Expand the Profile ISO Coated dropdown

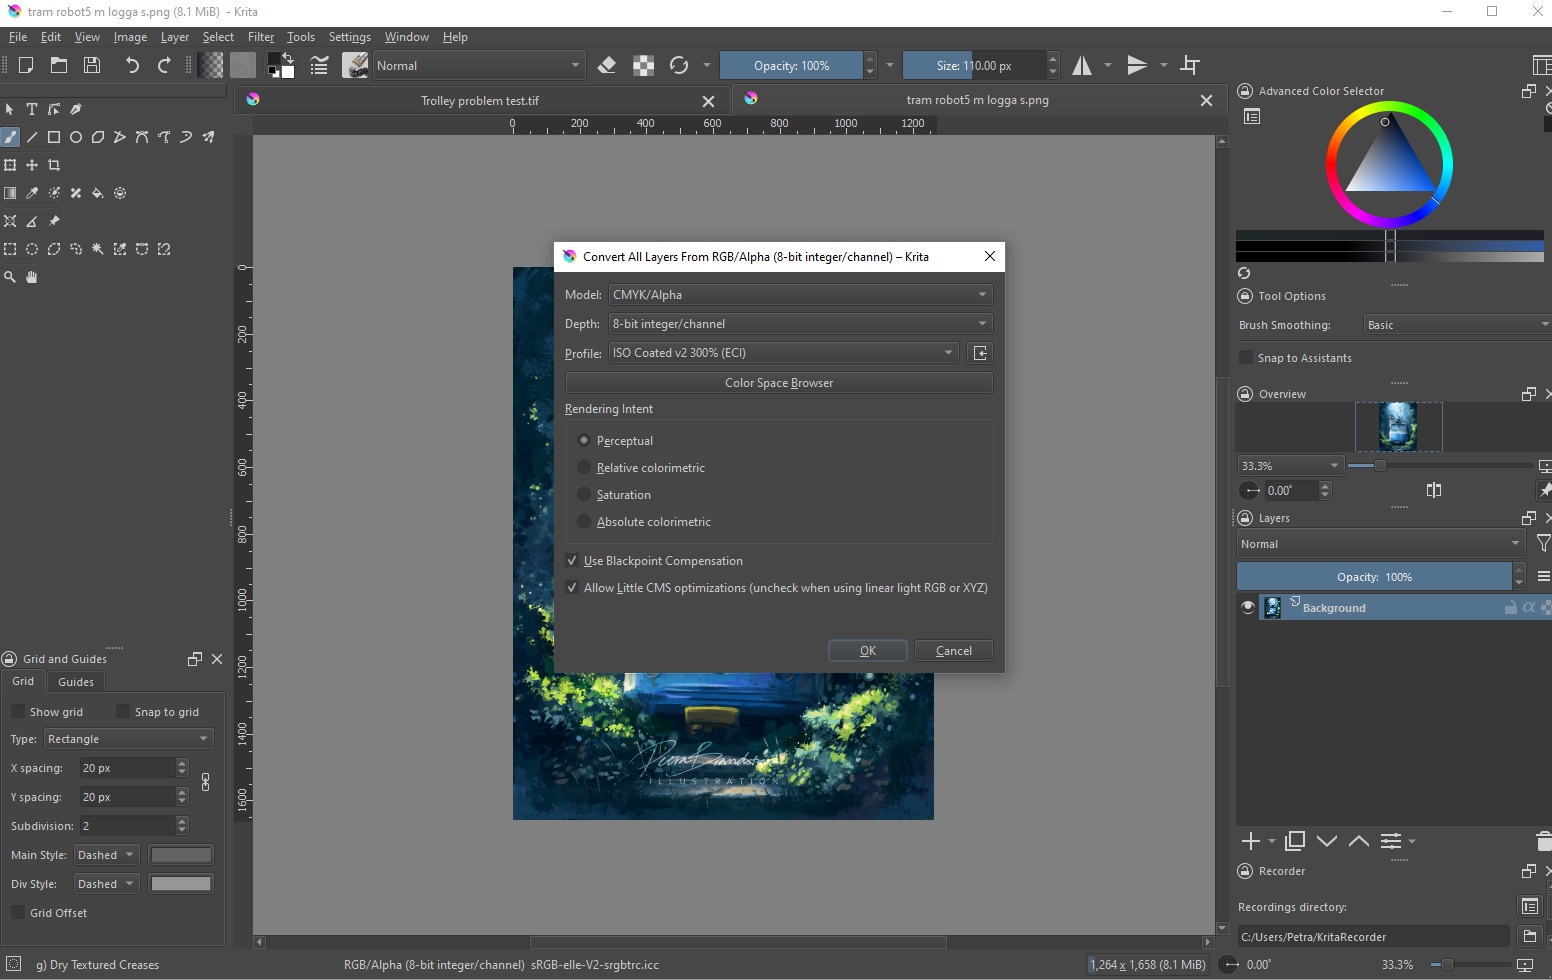(x=783, y=353)
